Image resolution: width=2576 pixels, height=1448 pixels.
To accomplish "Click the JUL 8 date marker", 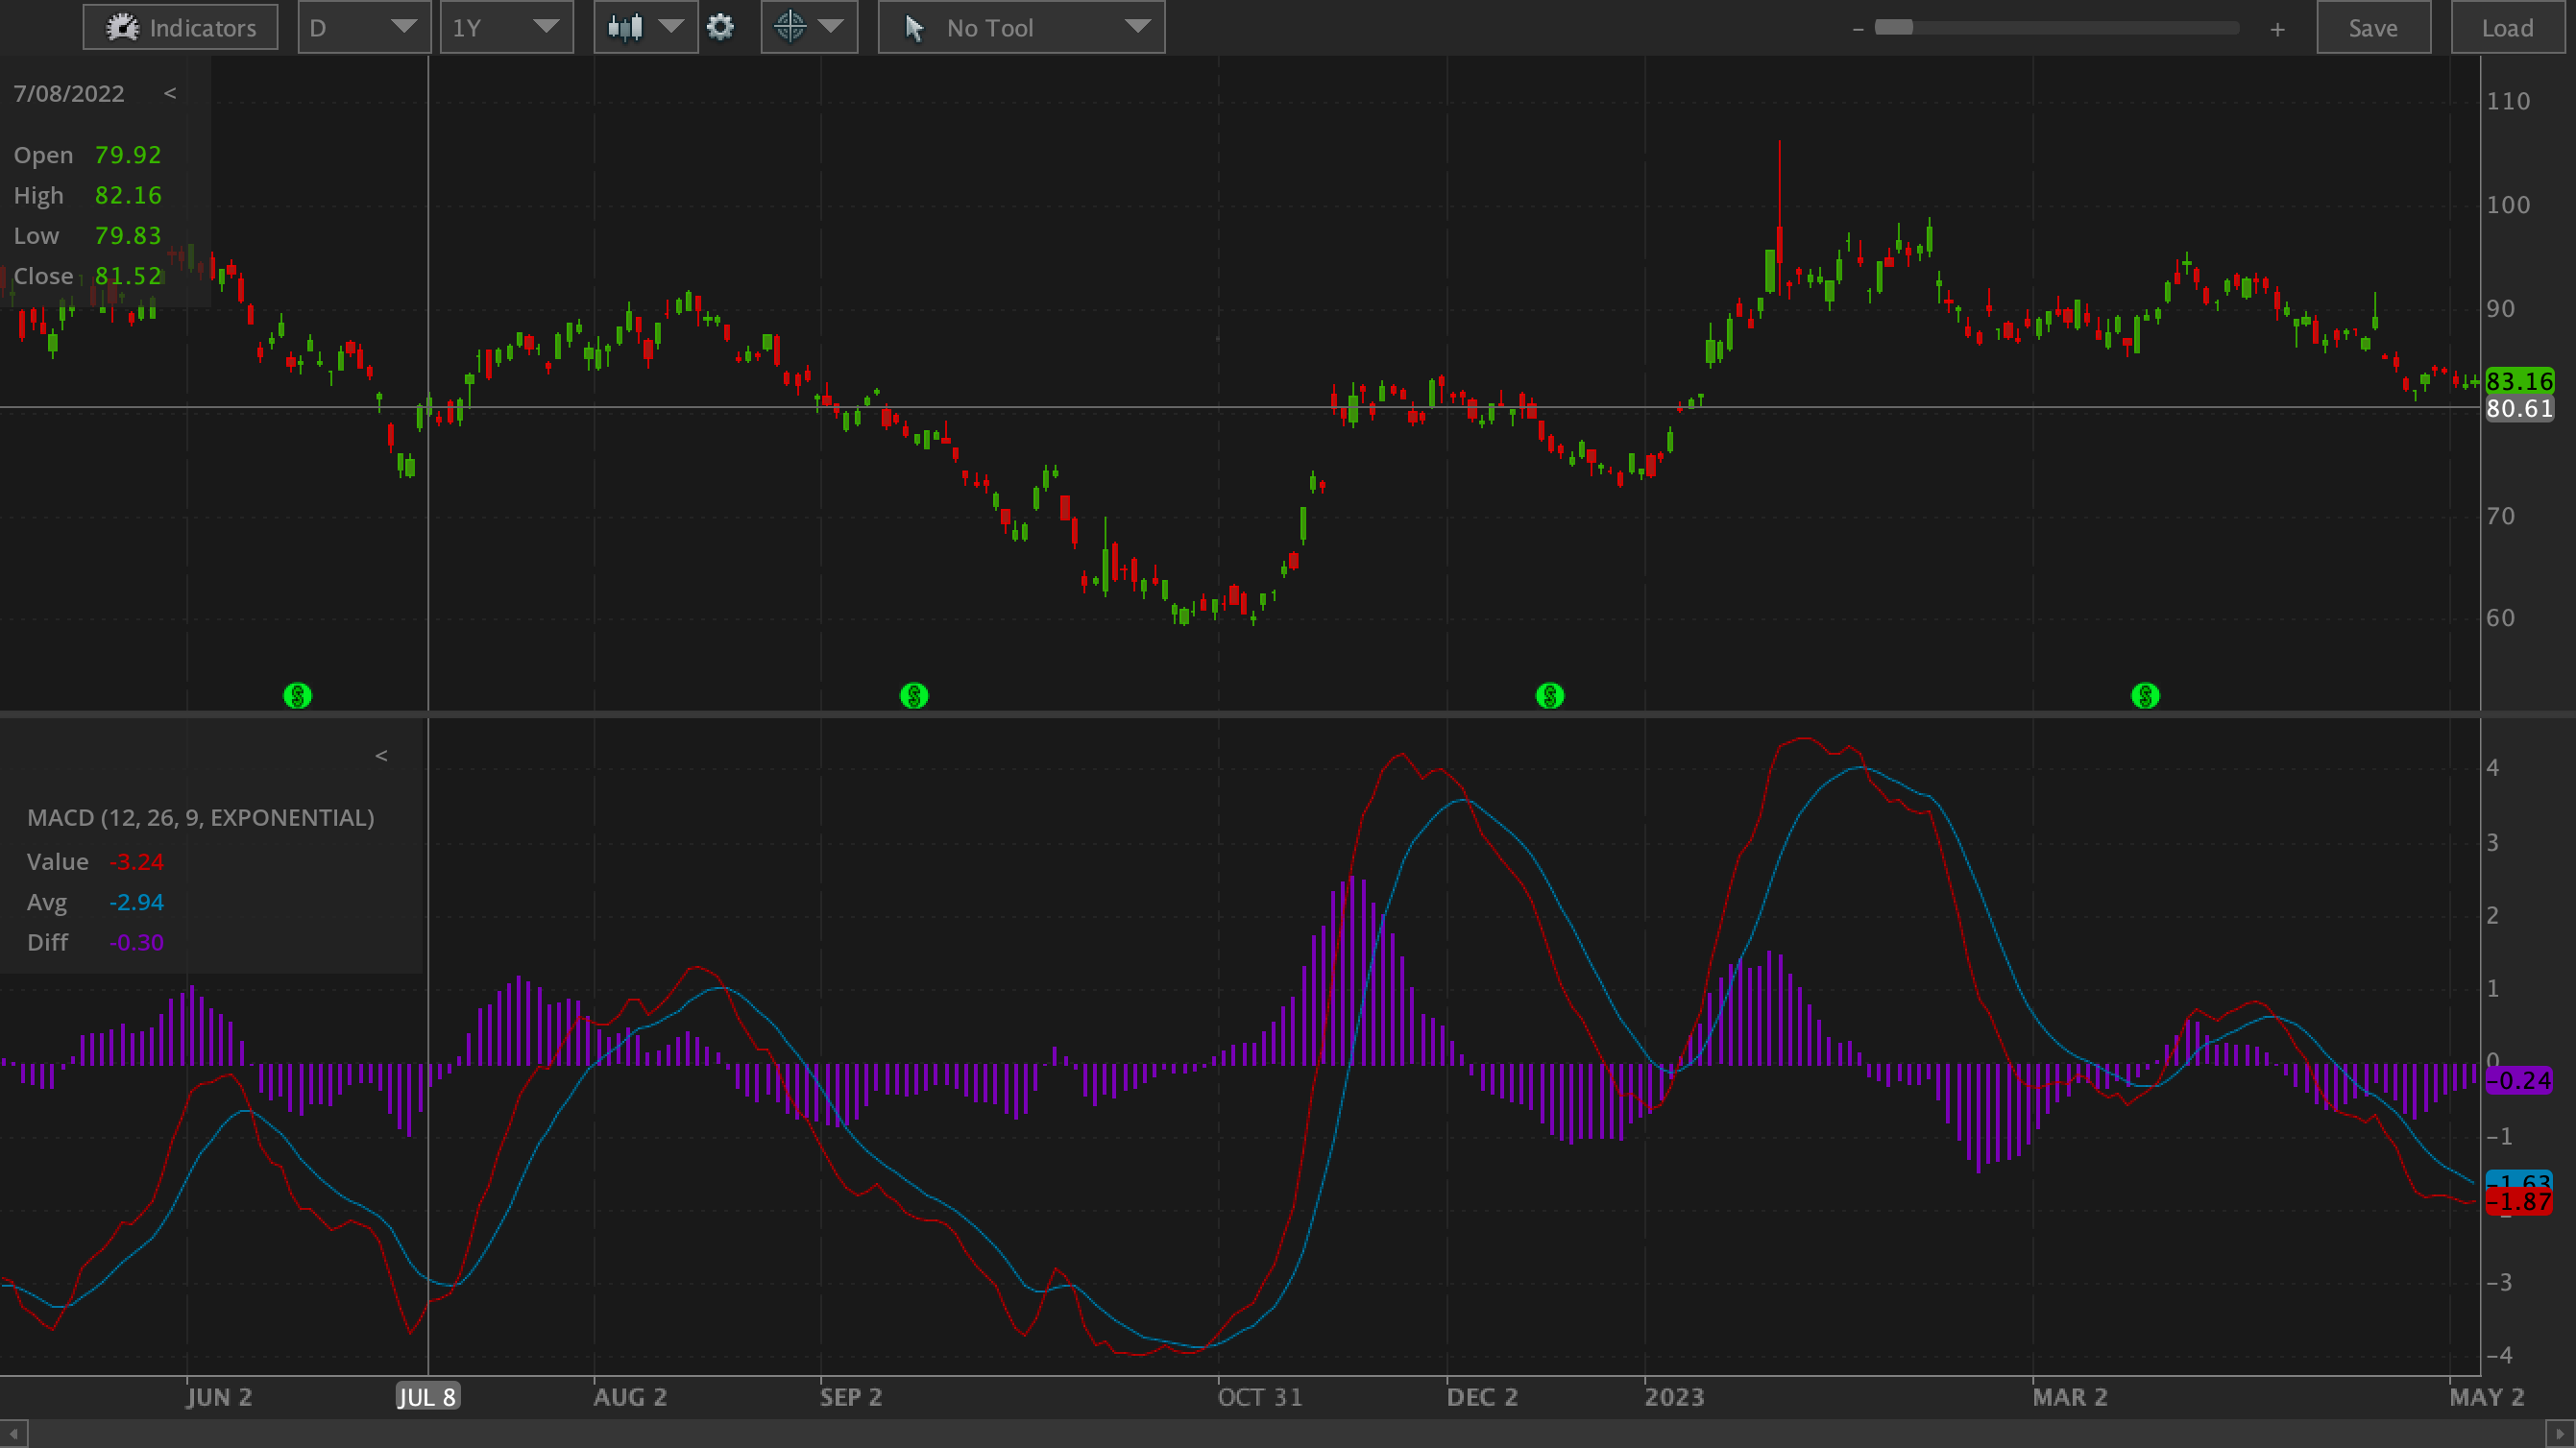I will coord(427,1397).
